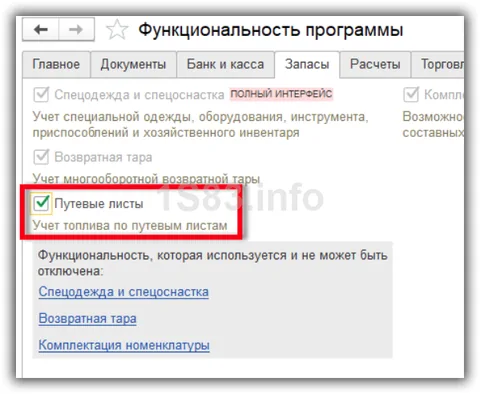The image size is (480, 394).
Task: Switch to the Расчеты tab
Action: pyautogui.click(x=375, y=64)
